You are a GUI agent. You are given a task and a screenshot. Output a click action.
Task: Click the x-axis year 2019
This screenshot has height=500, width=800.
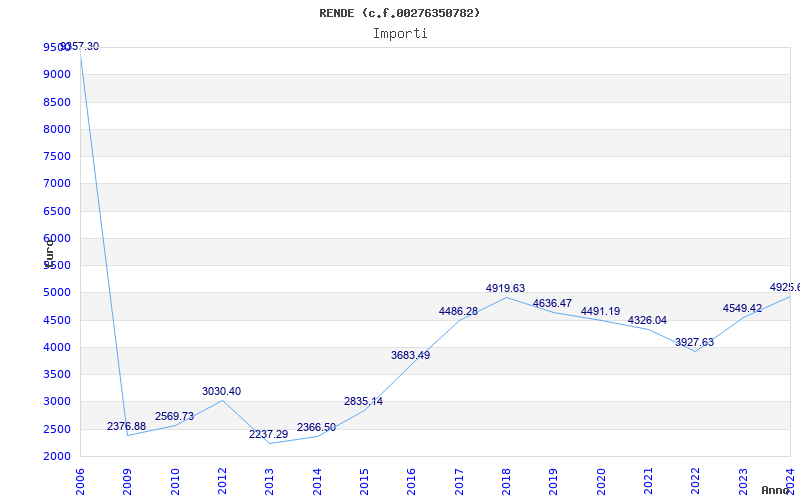point(554,482)
